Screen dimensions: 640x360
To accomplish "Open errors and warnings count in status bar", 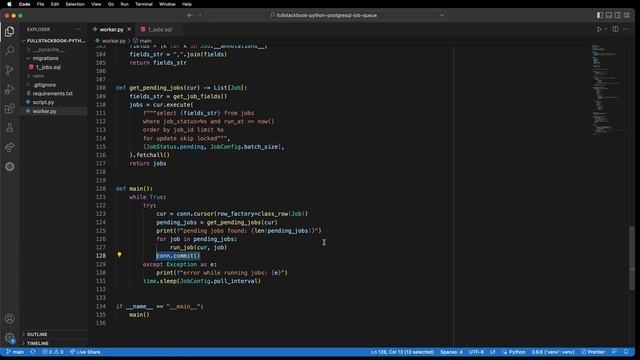I will (53, 352).
